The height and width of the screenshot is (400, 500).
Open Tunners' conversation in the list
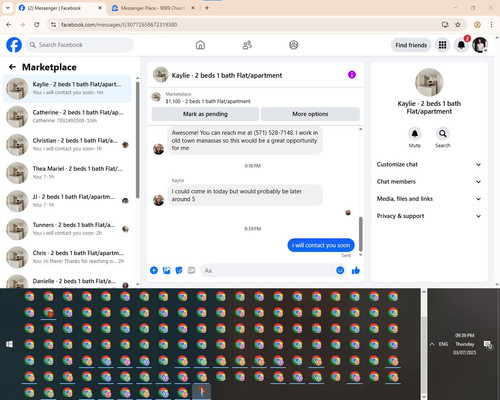pos(67,229)
